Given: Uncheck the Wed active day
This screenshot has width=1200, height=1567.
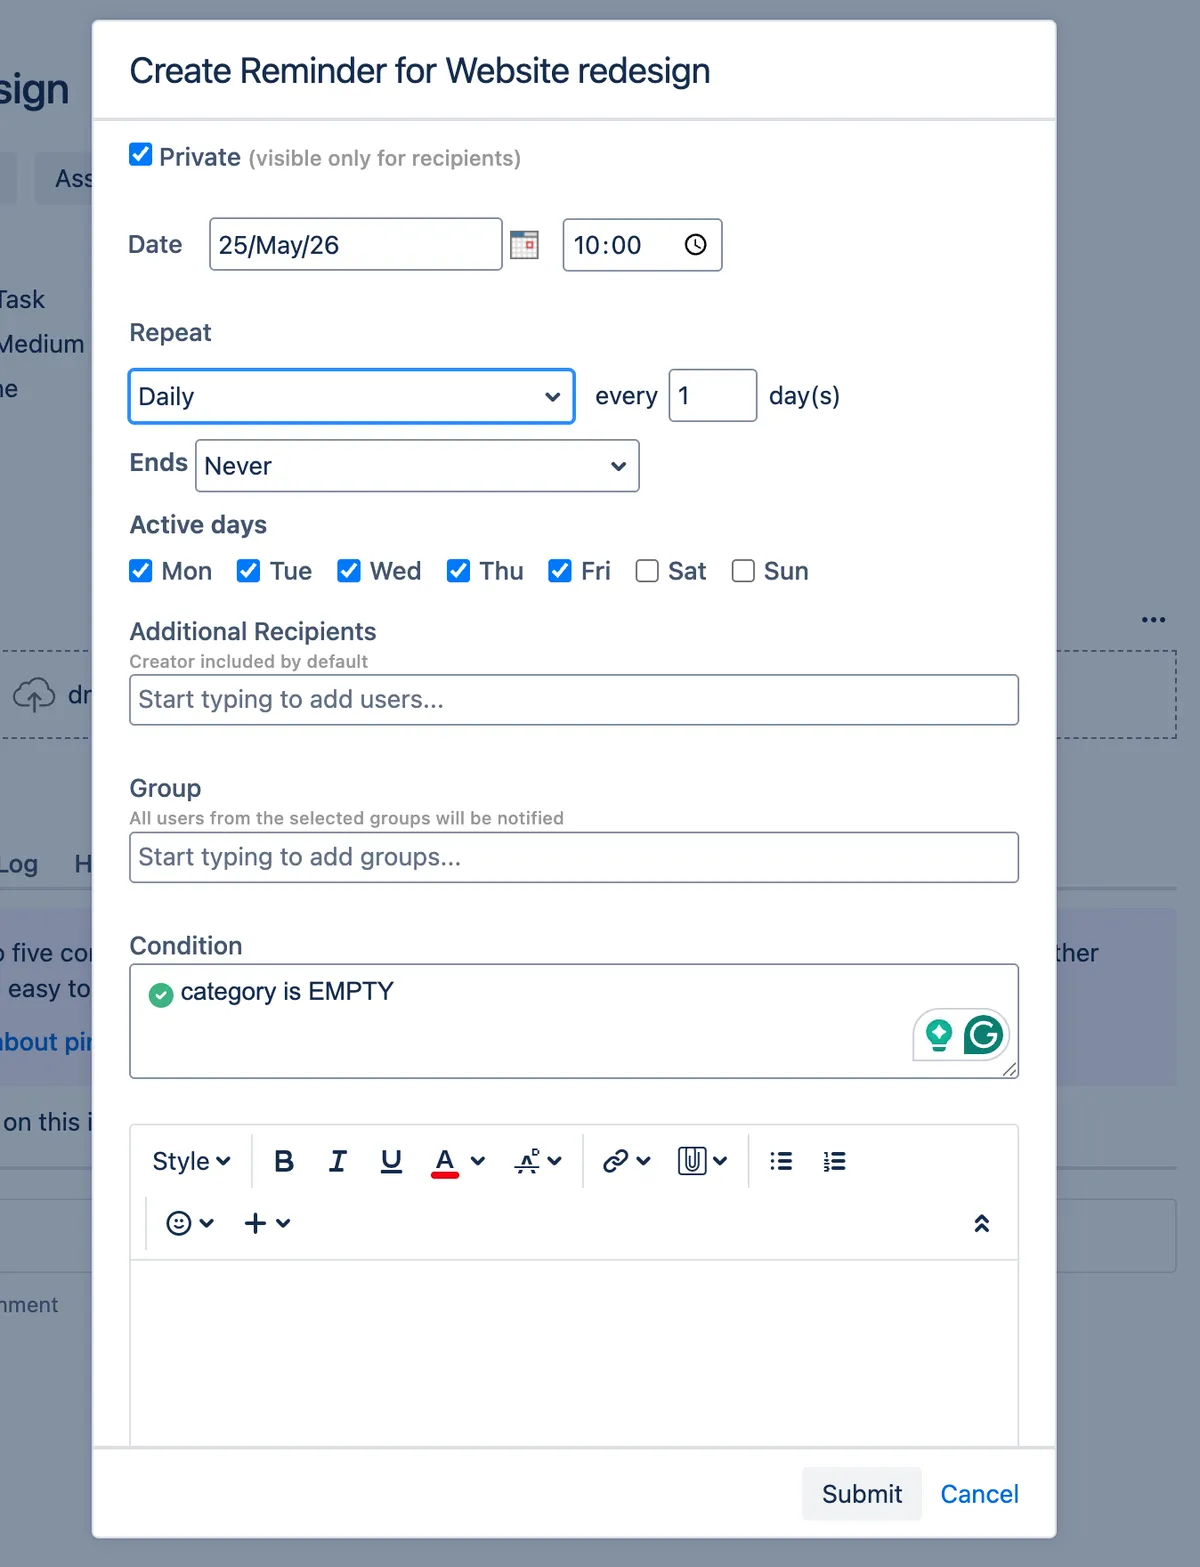Looking at the screenshot, I should tap(349, 570).
